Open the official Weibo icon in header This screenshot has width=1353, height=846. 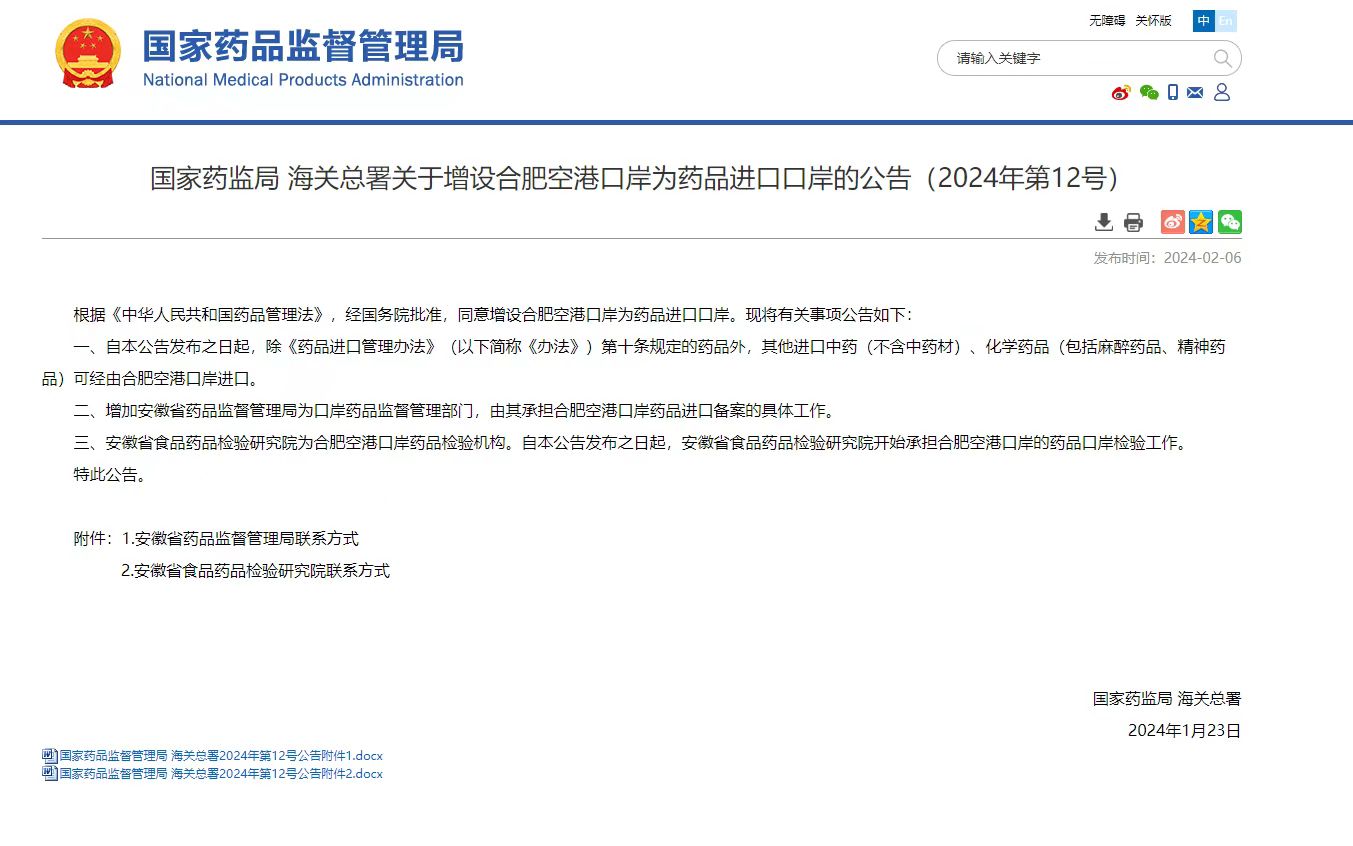pyautogui.click(x=1121, y=93)
